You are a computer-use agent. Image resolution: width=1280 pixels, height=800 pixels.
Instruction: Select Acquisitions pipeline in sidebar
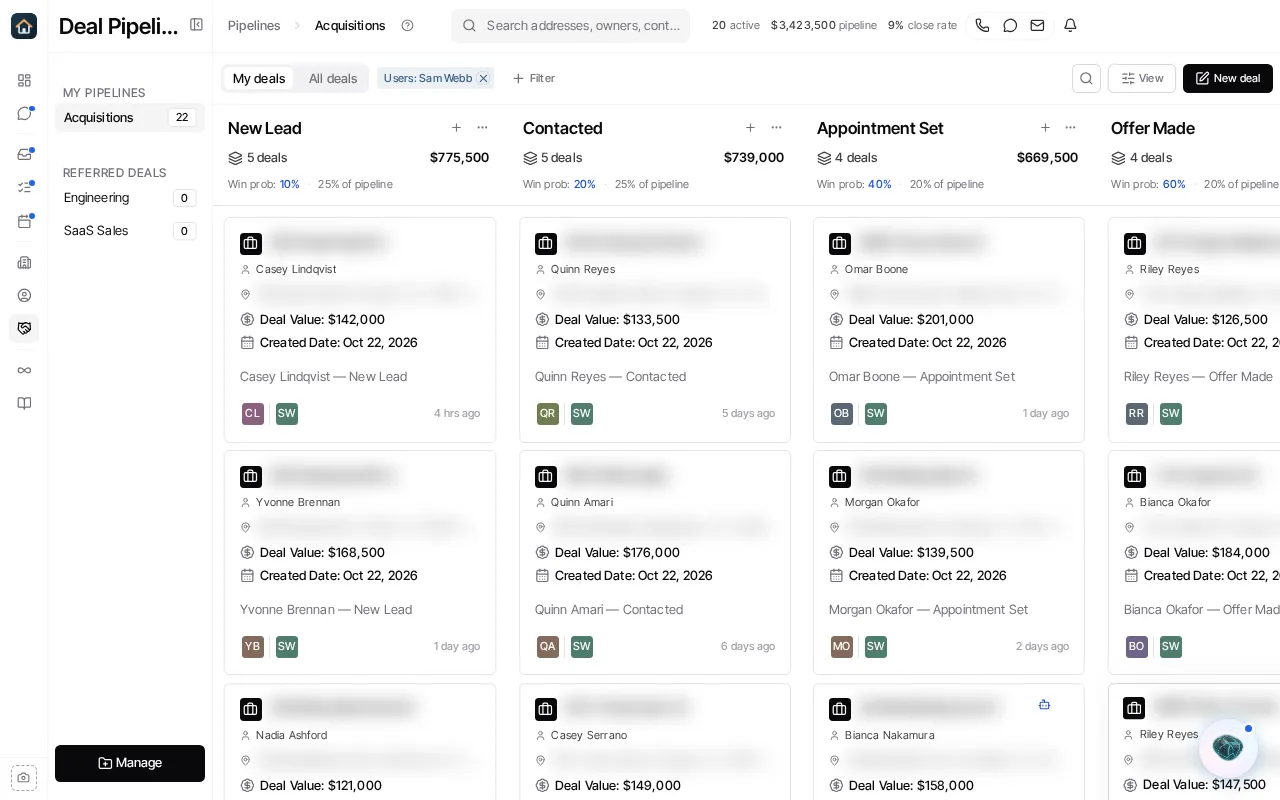point(130,117)
